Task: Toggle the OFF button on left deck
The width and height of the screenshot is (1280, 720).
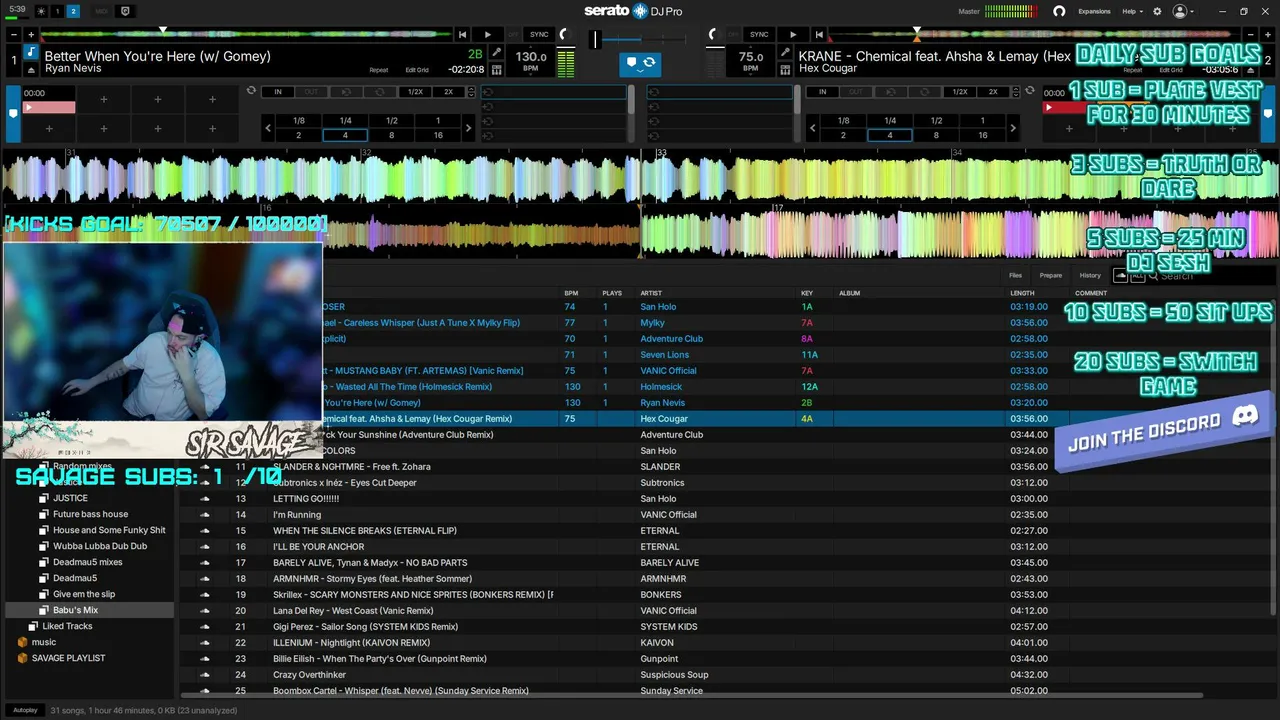Action: 515,35
